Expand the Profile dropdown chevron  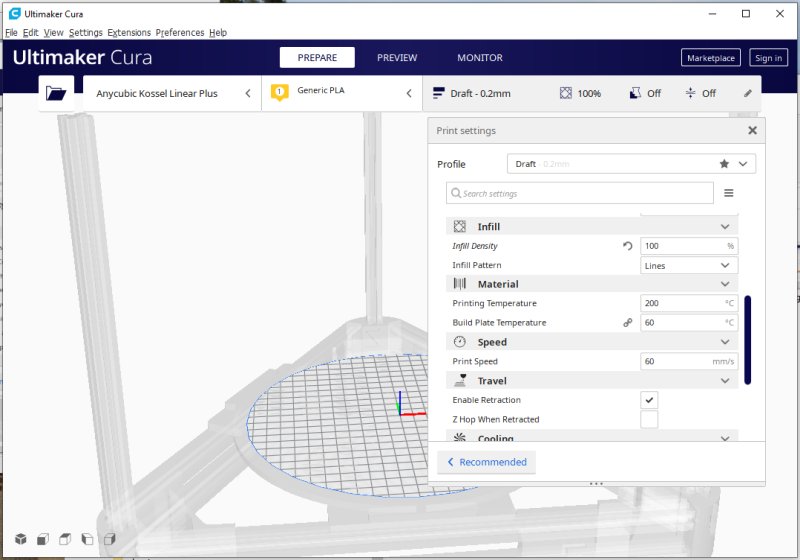coord(743,164)
